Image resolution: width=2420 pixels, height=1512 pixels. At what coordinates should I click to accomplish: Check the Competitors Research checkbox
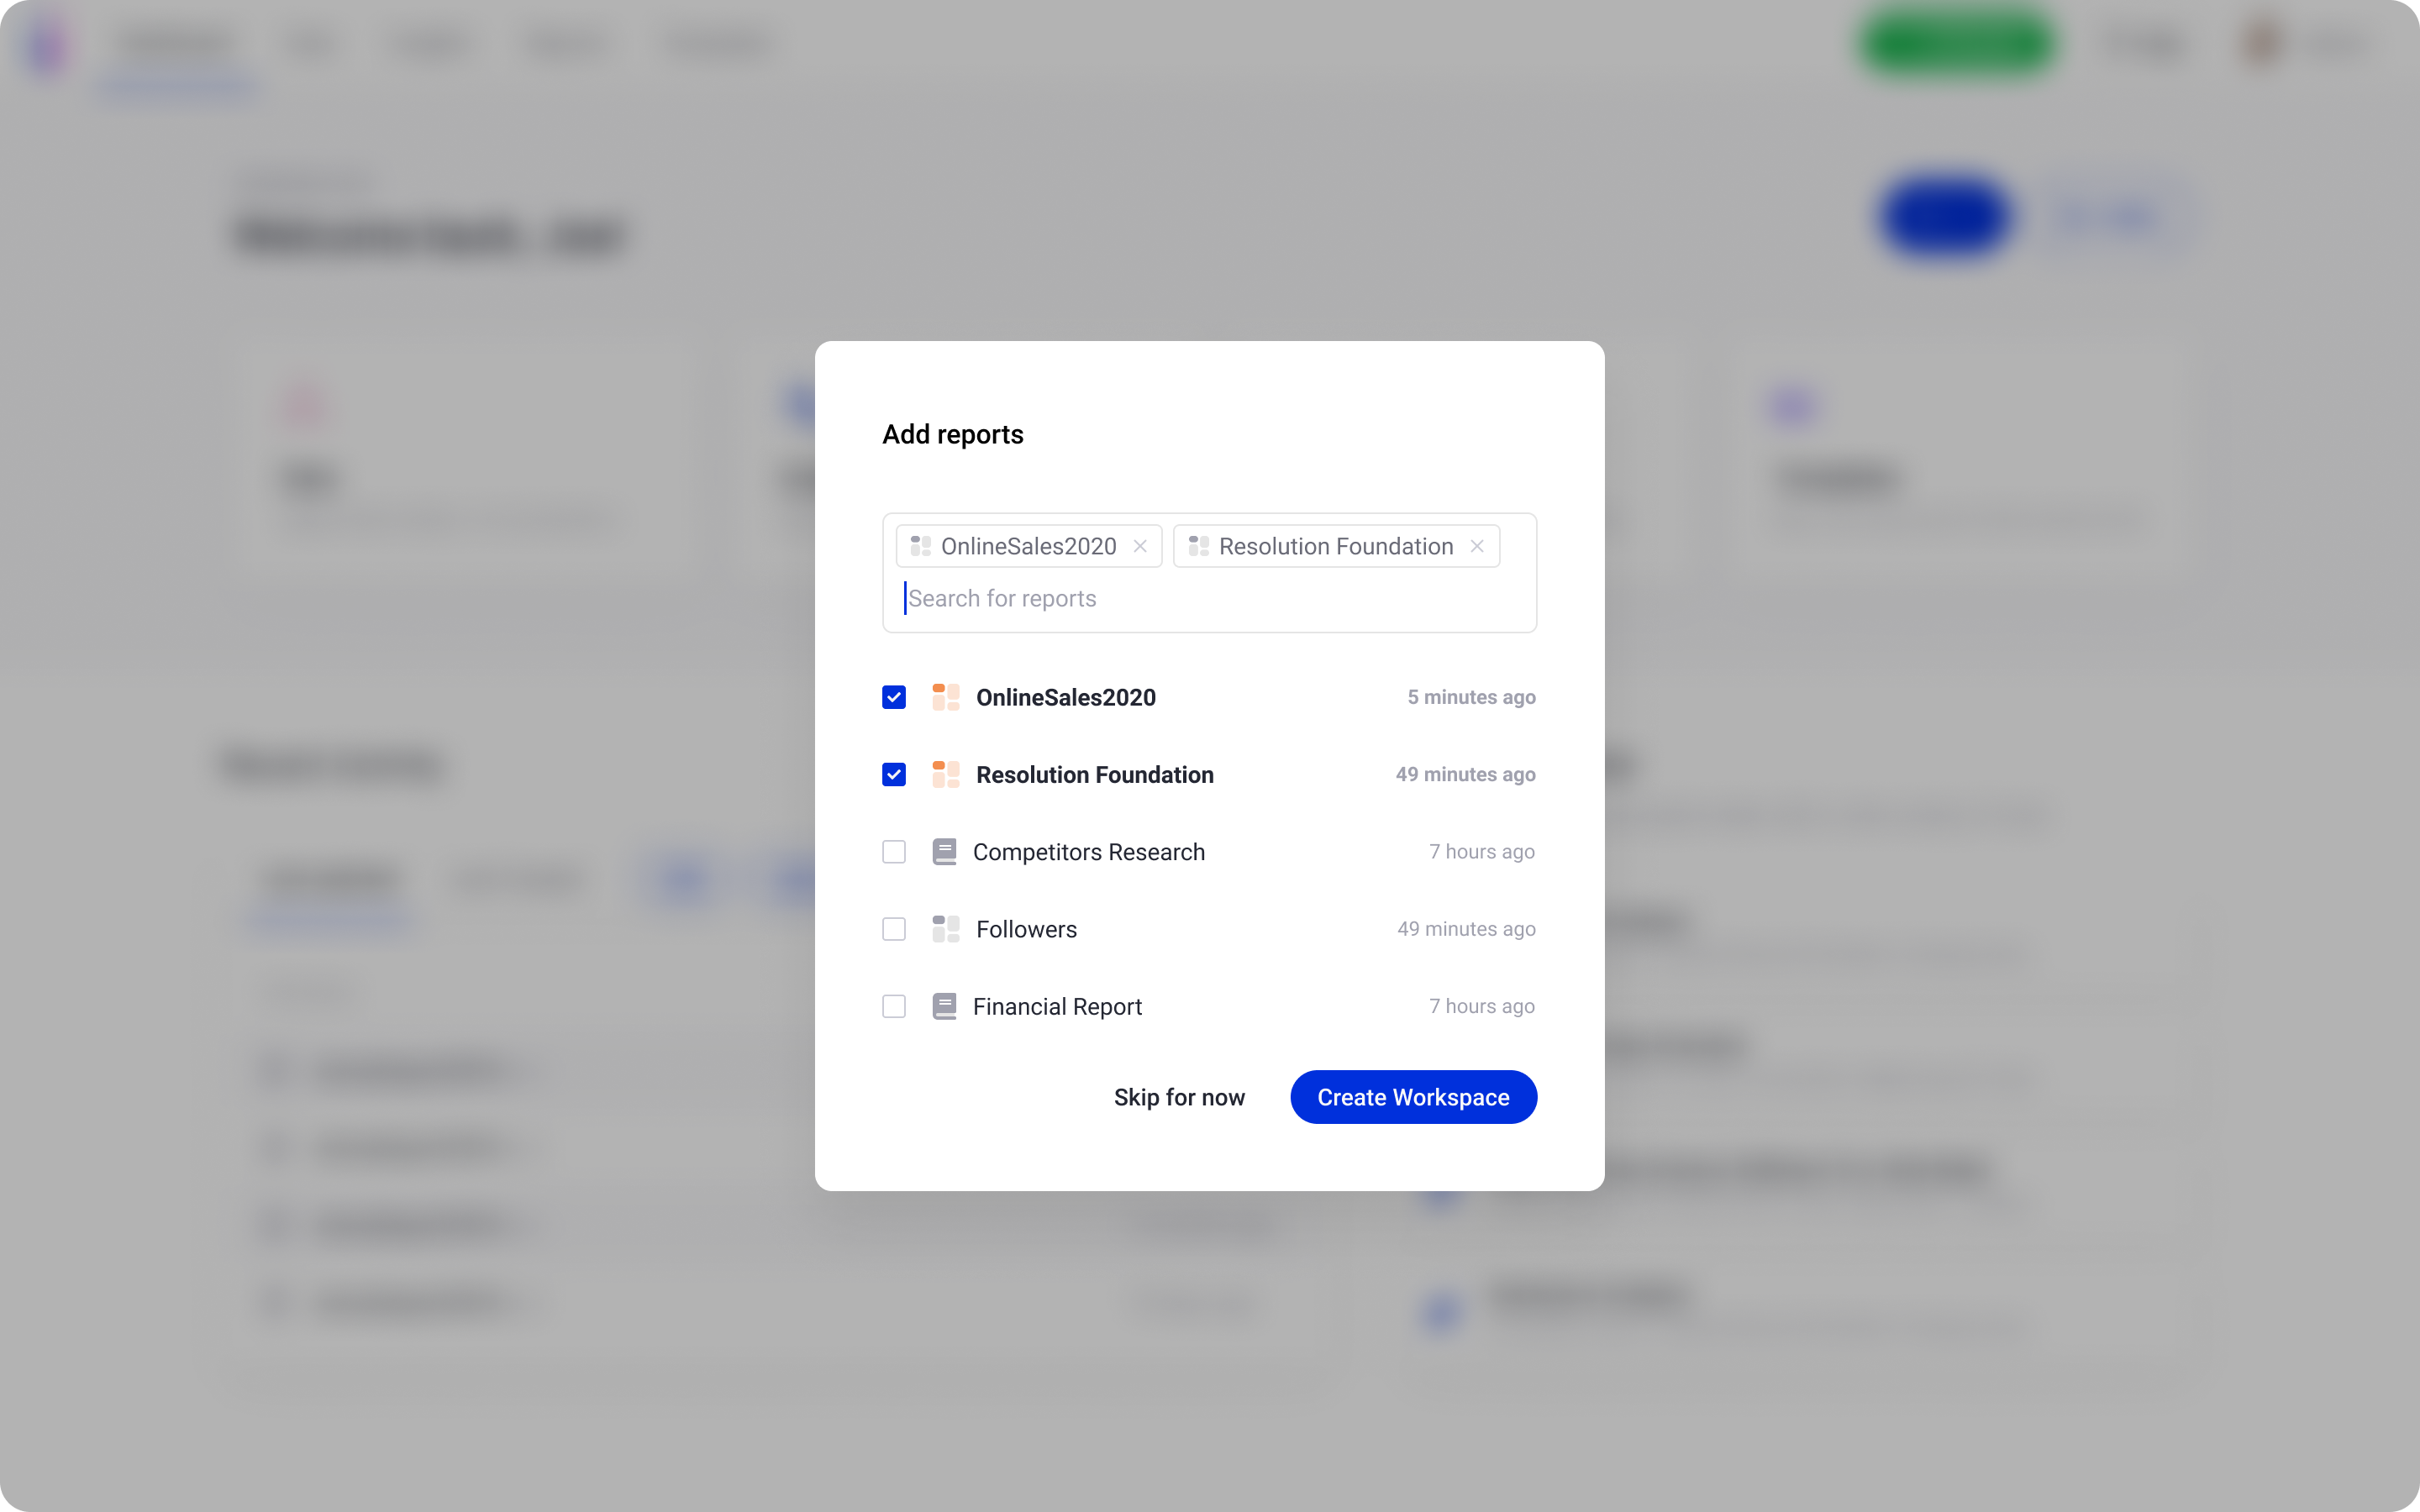tap(894, 852)
